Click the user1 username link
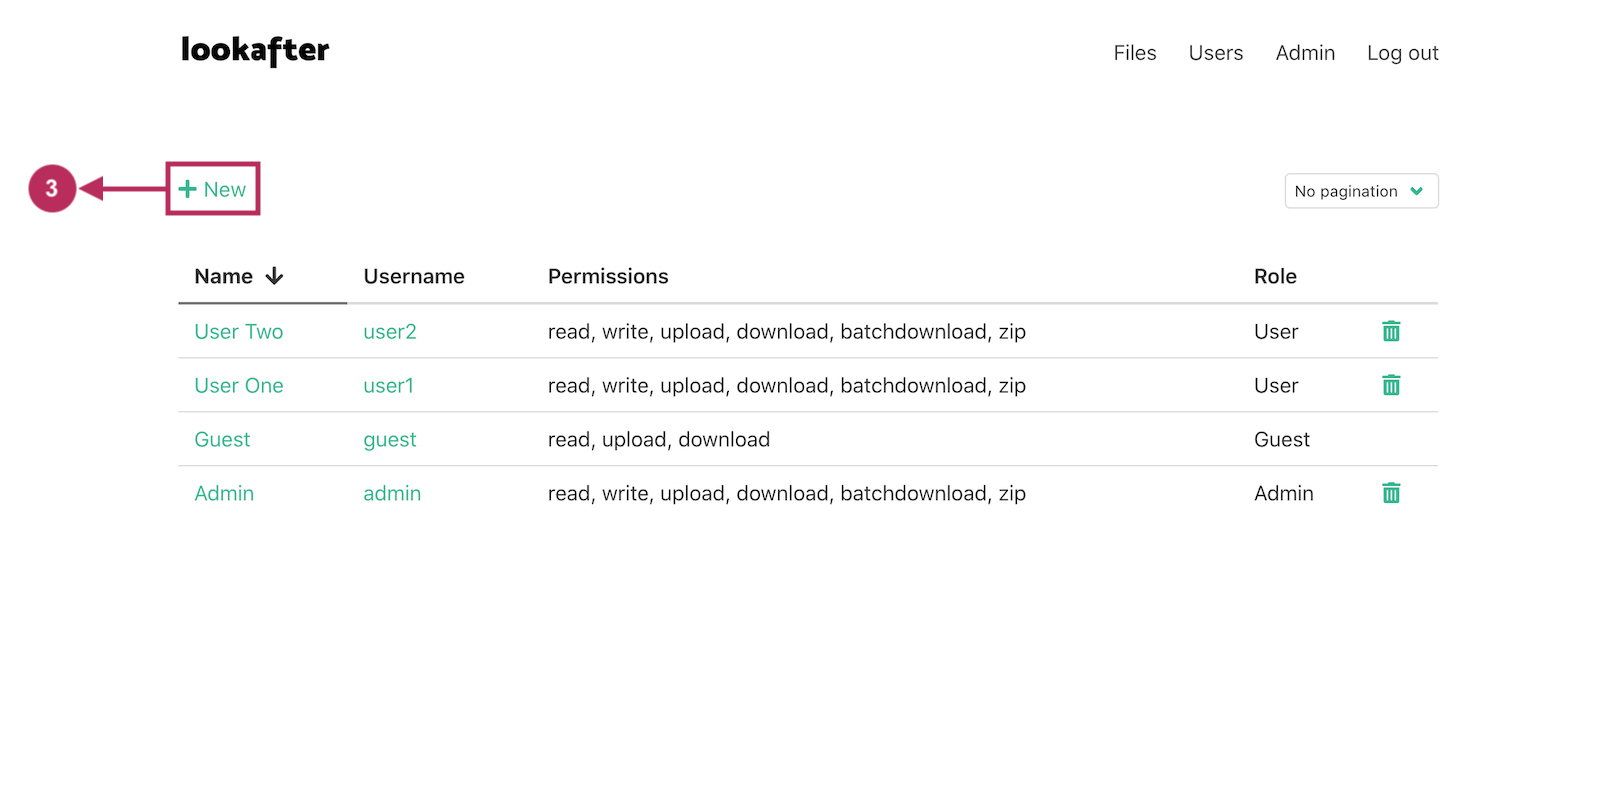 388,385
